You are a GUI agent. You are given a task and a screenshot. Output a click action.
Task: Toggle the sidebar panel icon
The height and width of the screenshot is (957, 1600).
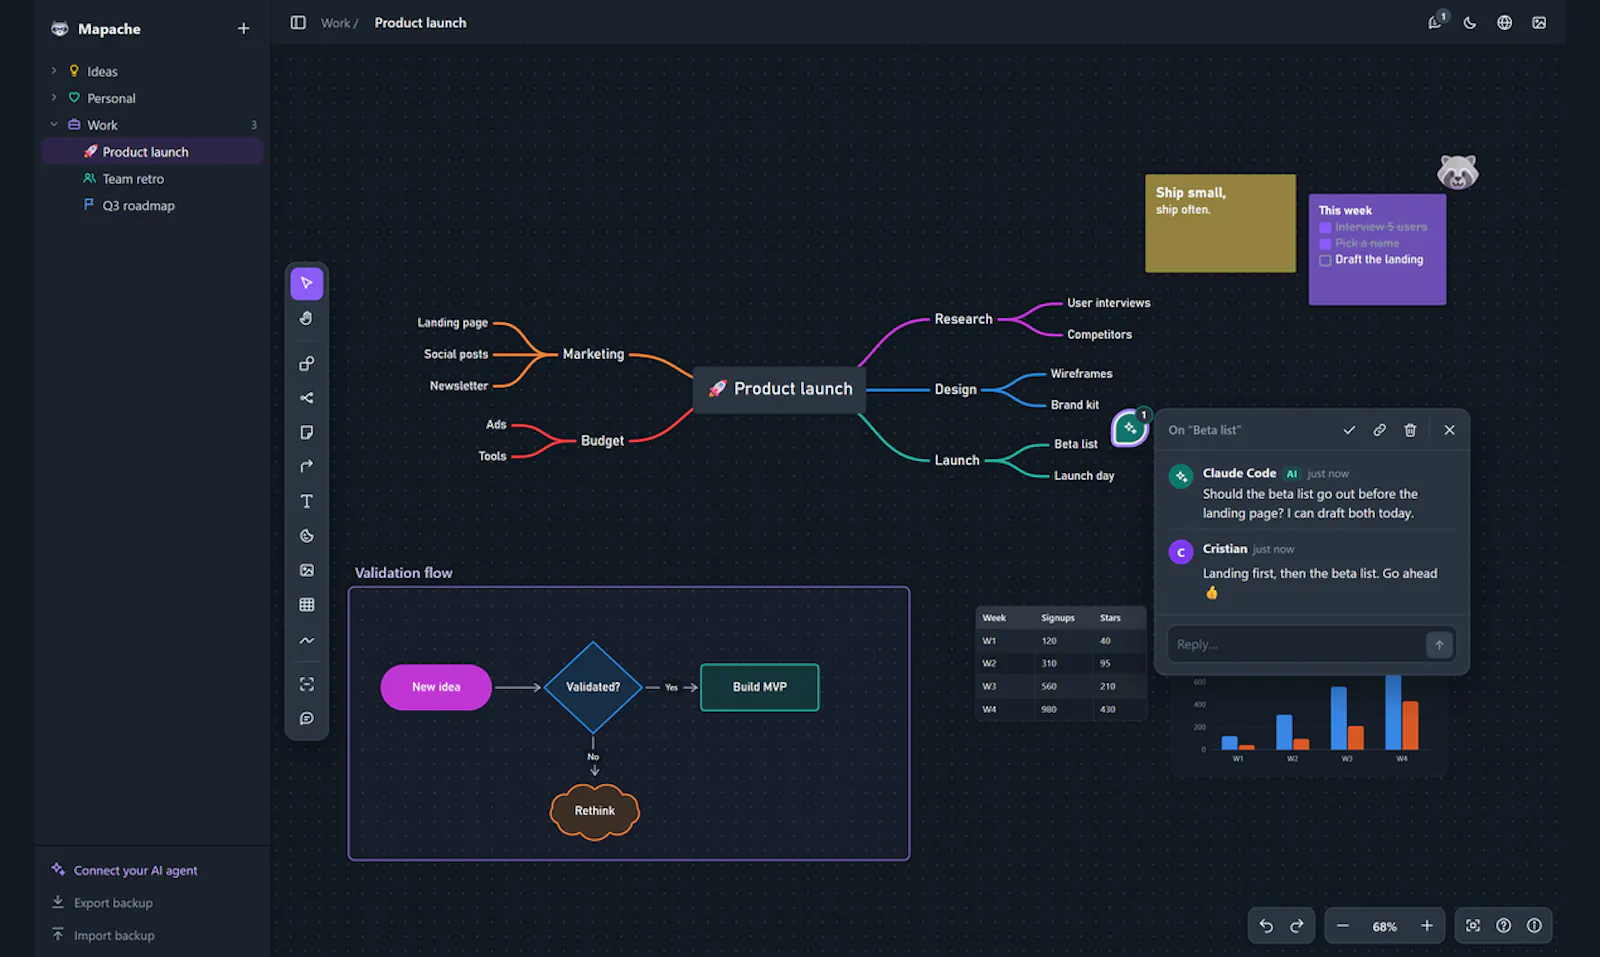[298, 23]
